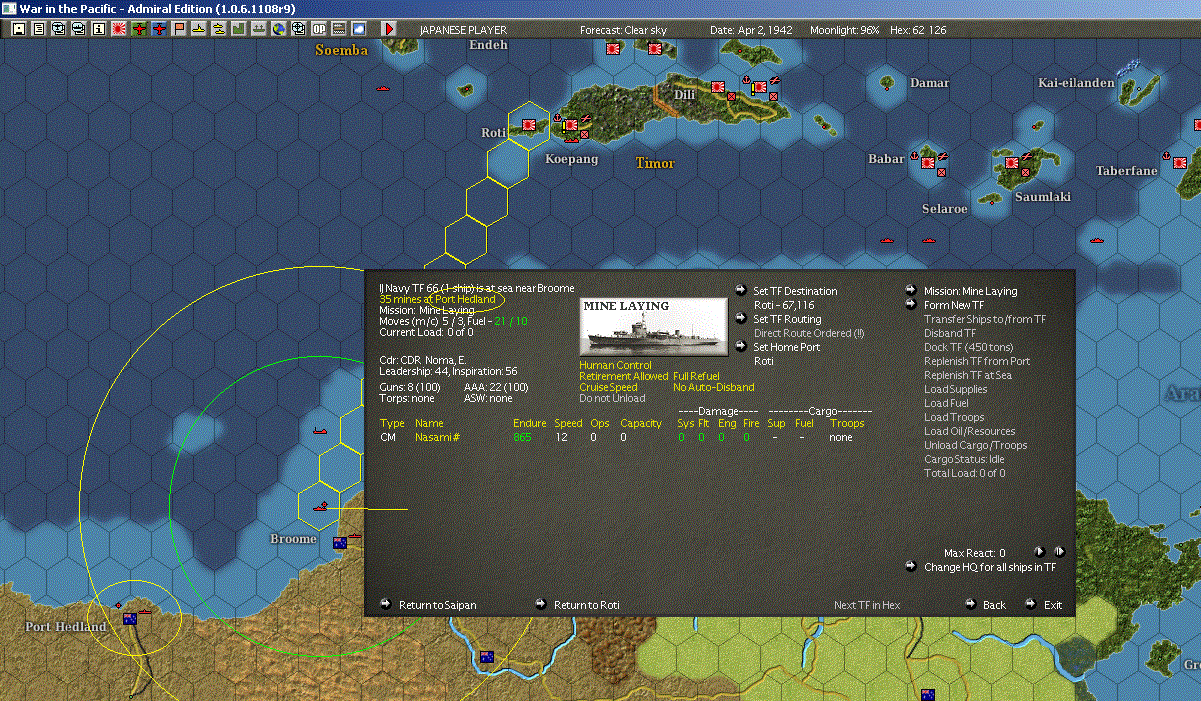Image resolution: width=1201 pixels, height=701 pixels.
Task: Open the document list icon in toolbar
Action: [x=39, y=29]
